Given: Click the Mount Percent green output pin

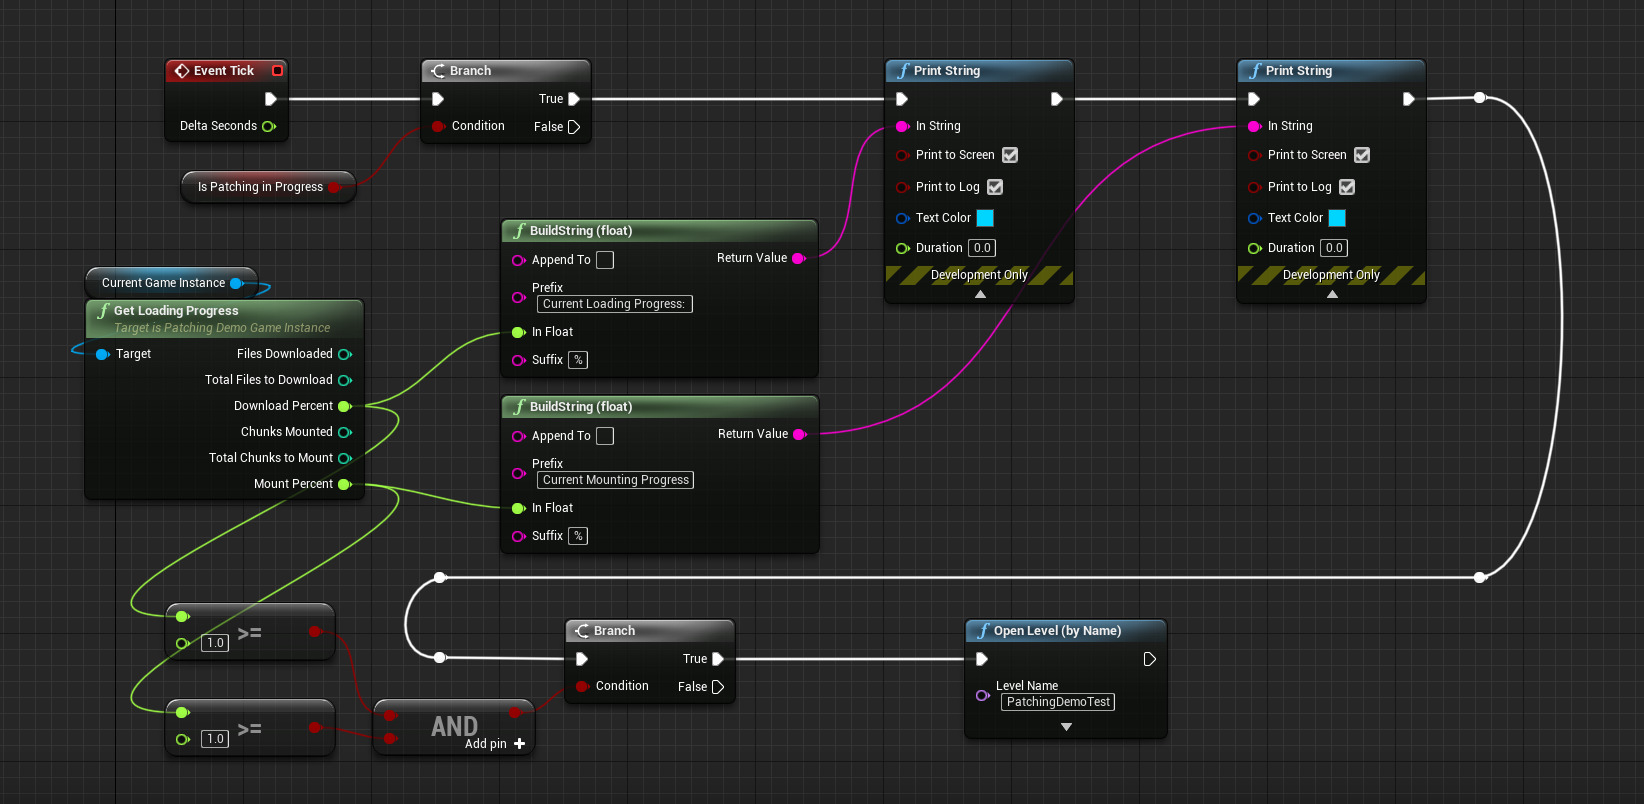Looking at the screenshot, I should pos(344,484).
